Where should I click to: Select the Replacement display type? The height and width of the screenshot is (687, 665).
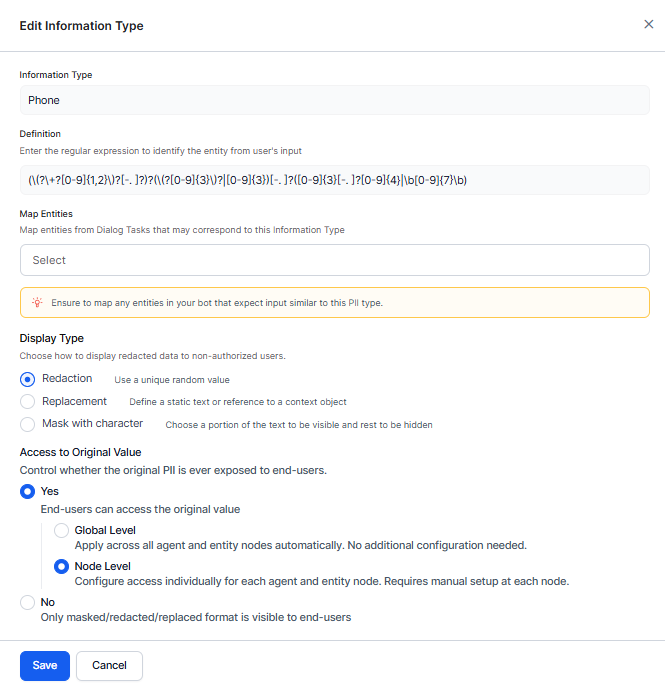(27, 401)
